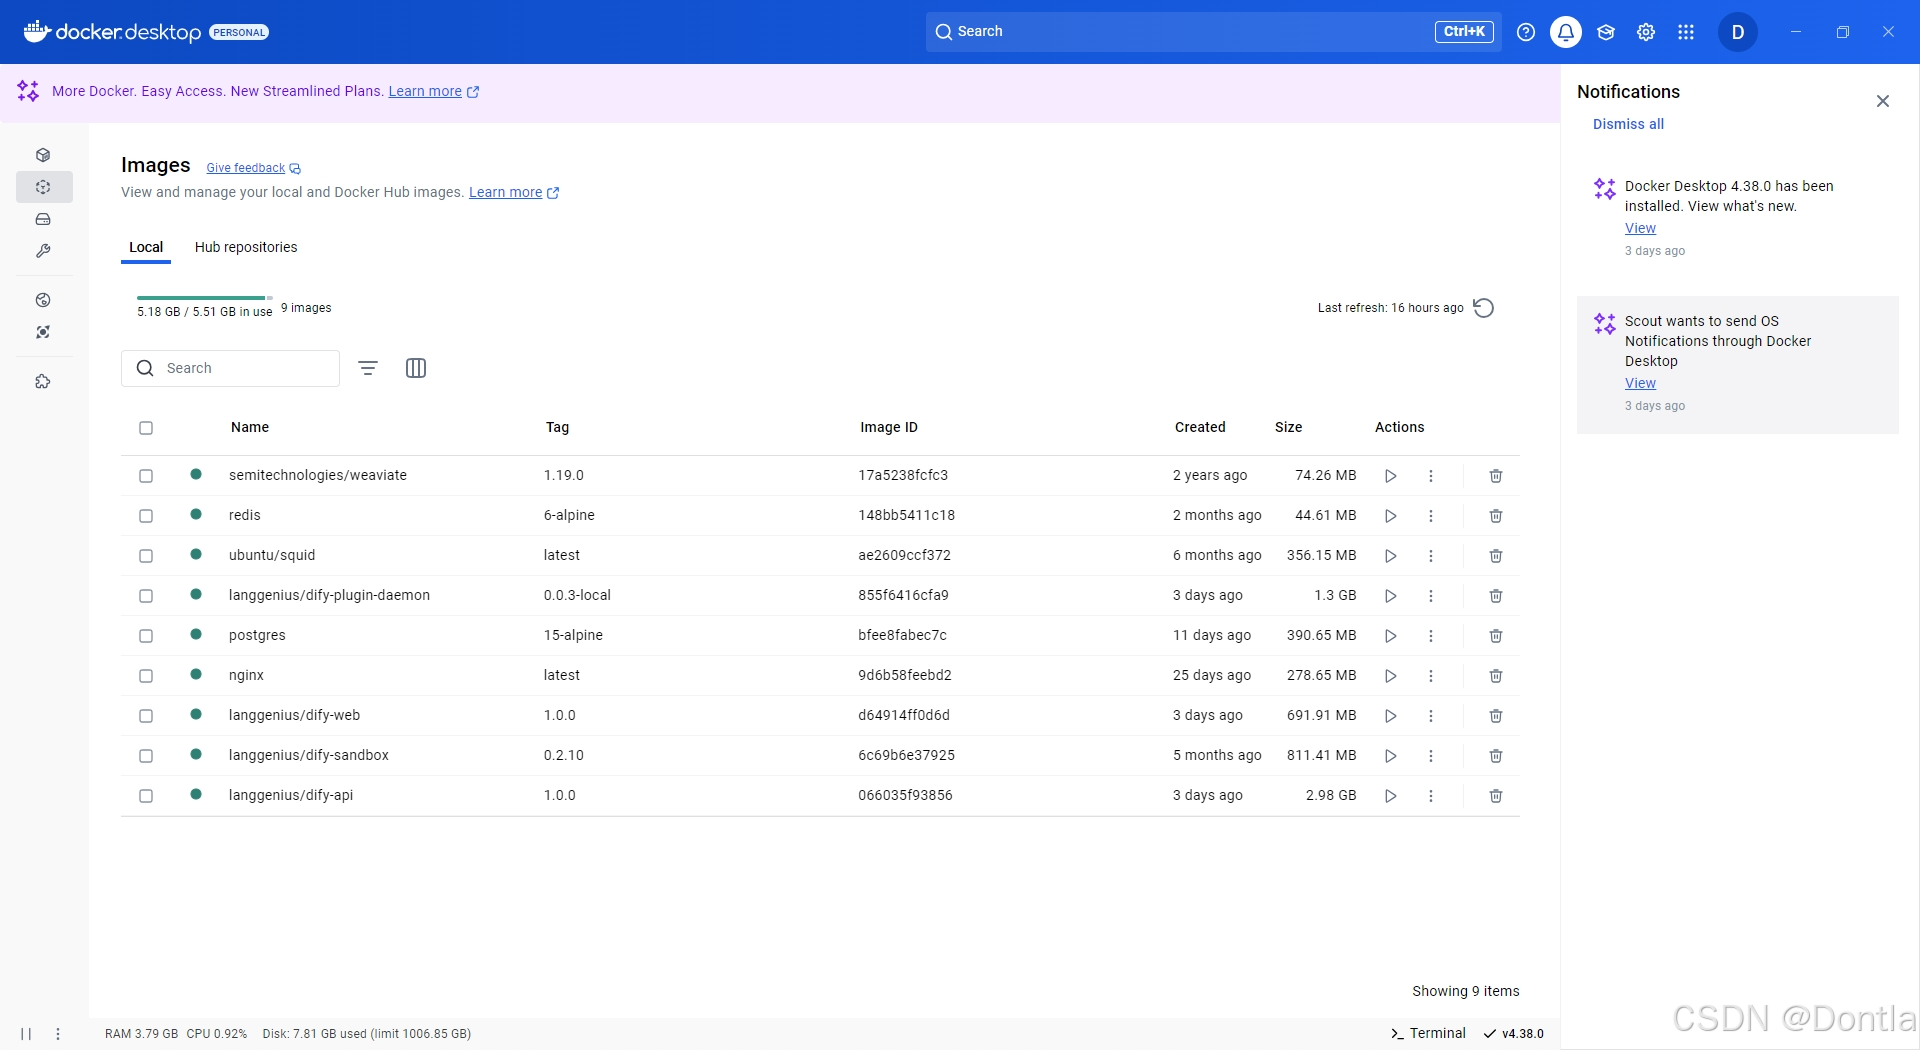This screenshot has width=1920, height=1050.
Task: Open more actions menu for langgenius/dify-web
Action: click(1431, 716)
